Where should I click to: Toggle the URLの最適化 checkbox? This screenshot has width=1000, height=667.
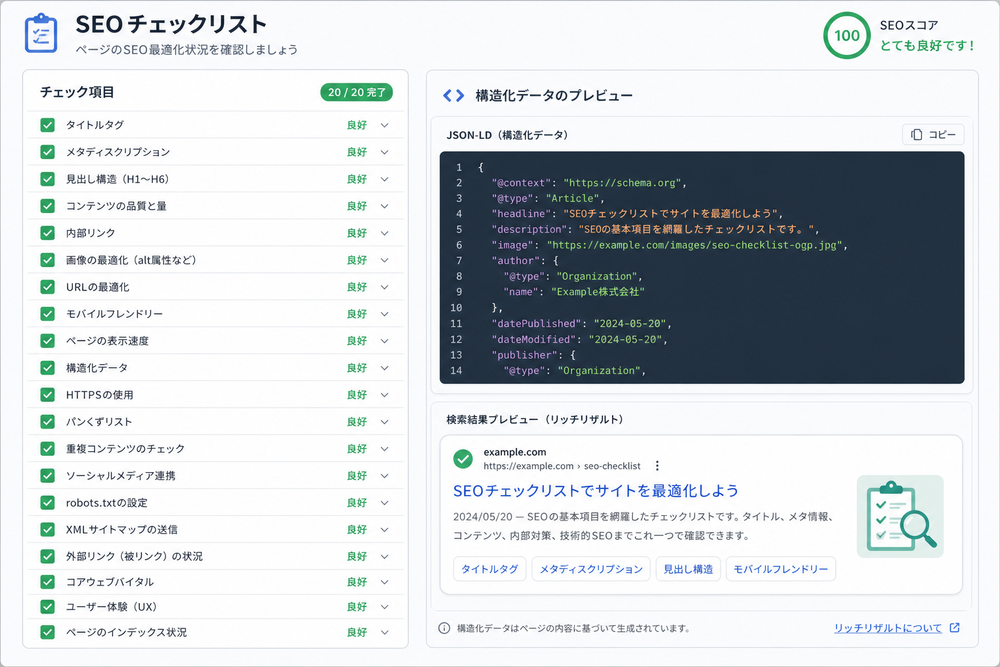point(47,287)
